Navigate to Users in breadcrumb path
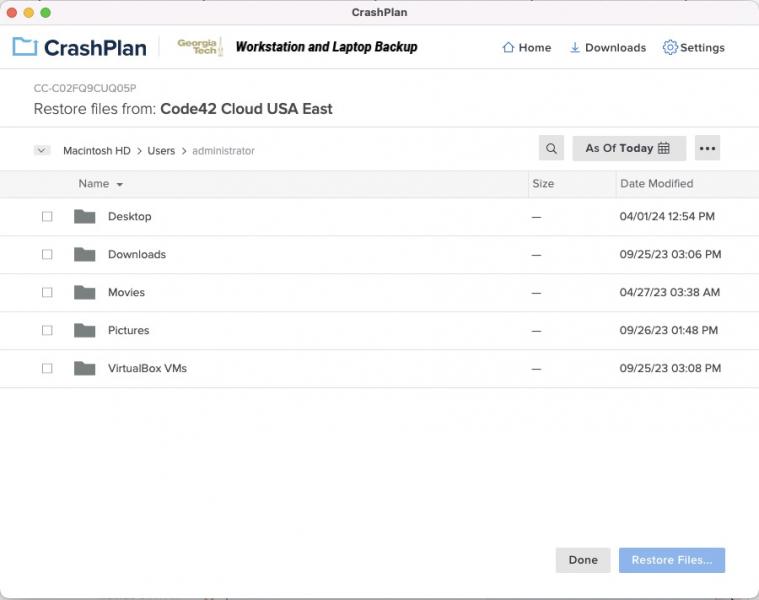The image size is (759, 600). click(161, 151)
